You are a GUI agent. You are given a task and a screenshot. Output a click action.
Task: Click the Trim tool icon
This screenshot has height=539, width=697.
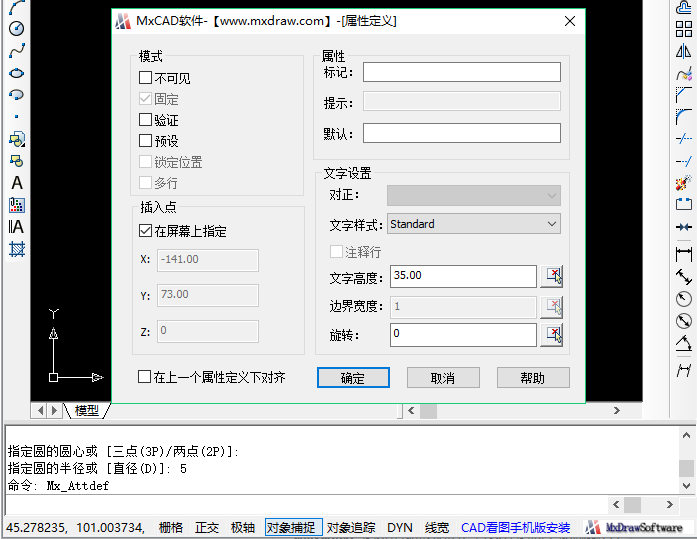[684, 139]
